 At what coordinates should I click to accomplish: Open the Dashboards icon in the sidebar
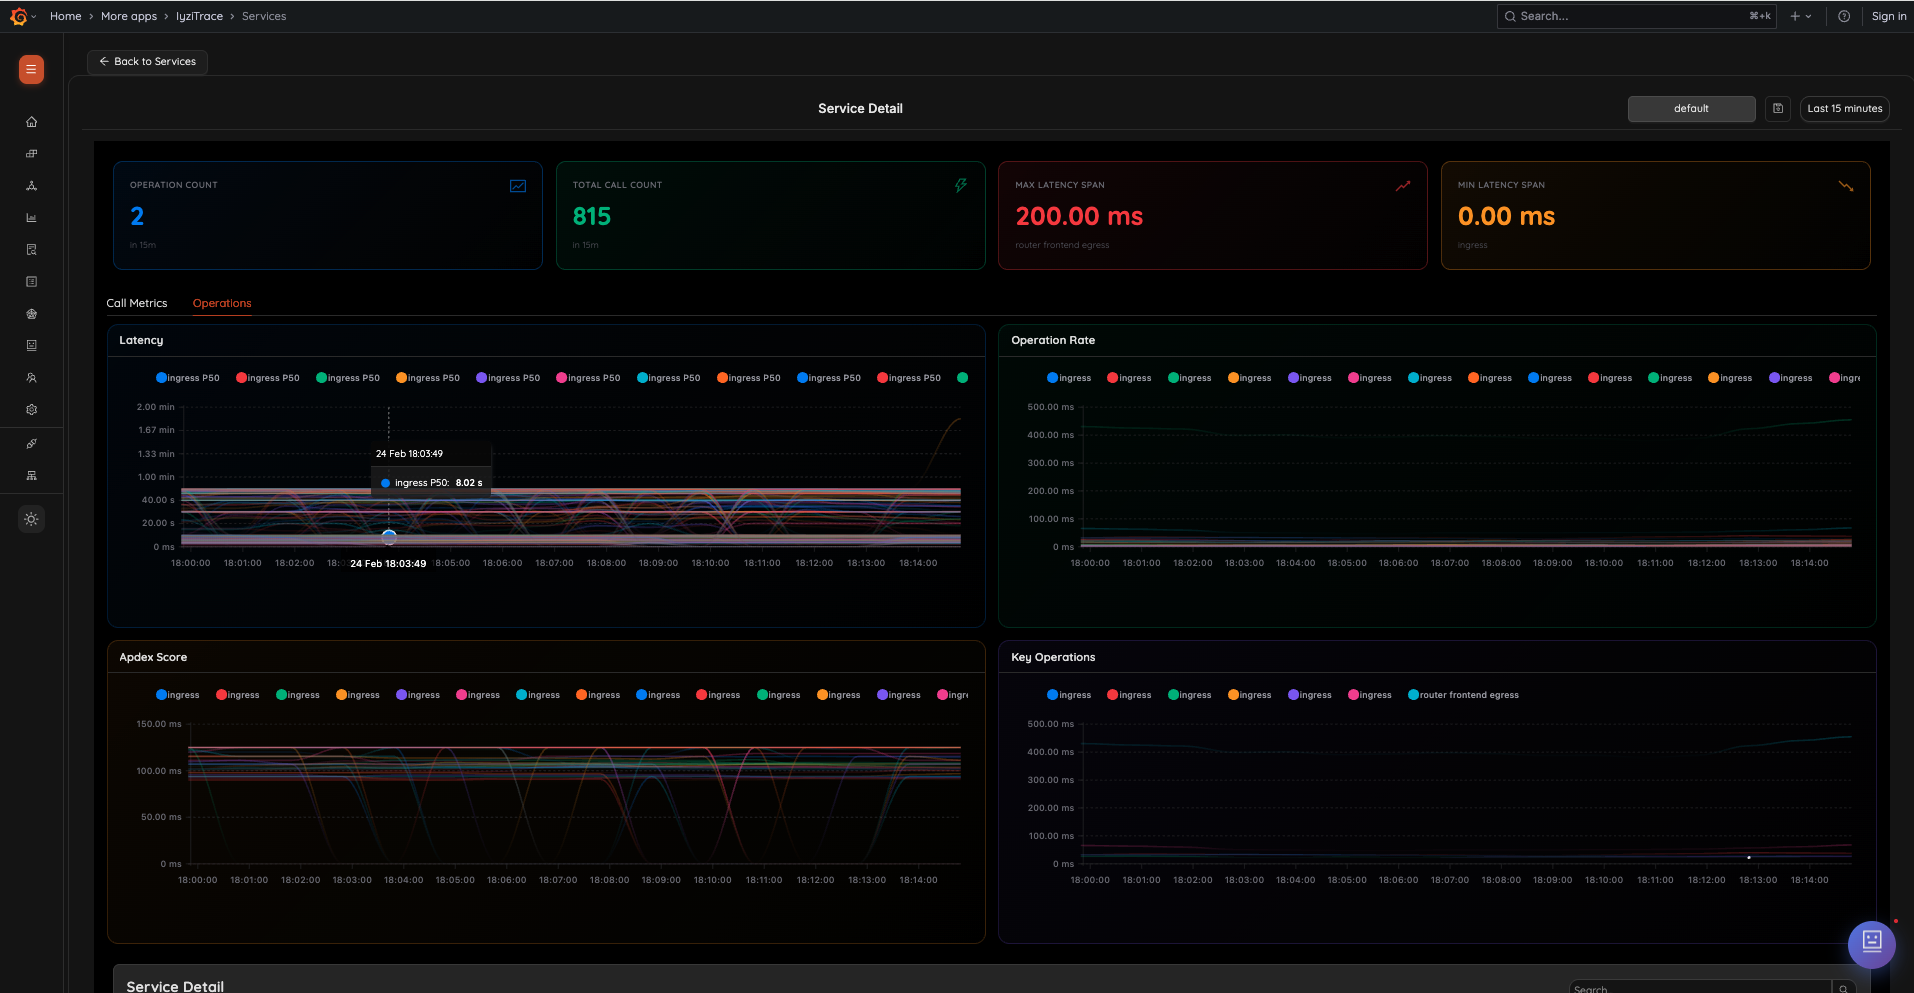pos(31,153)
